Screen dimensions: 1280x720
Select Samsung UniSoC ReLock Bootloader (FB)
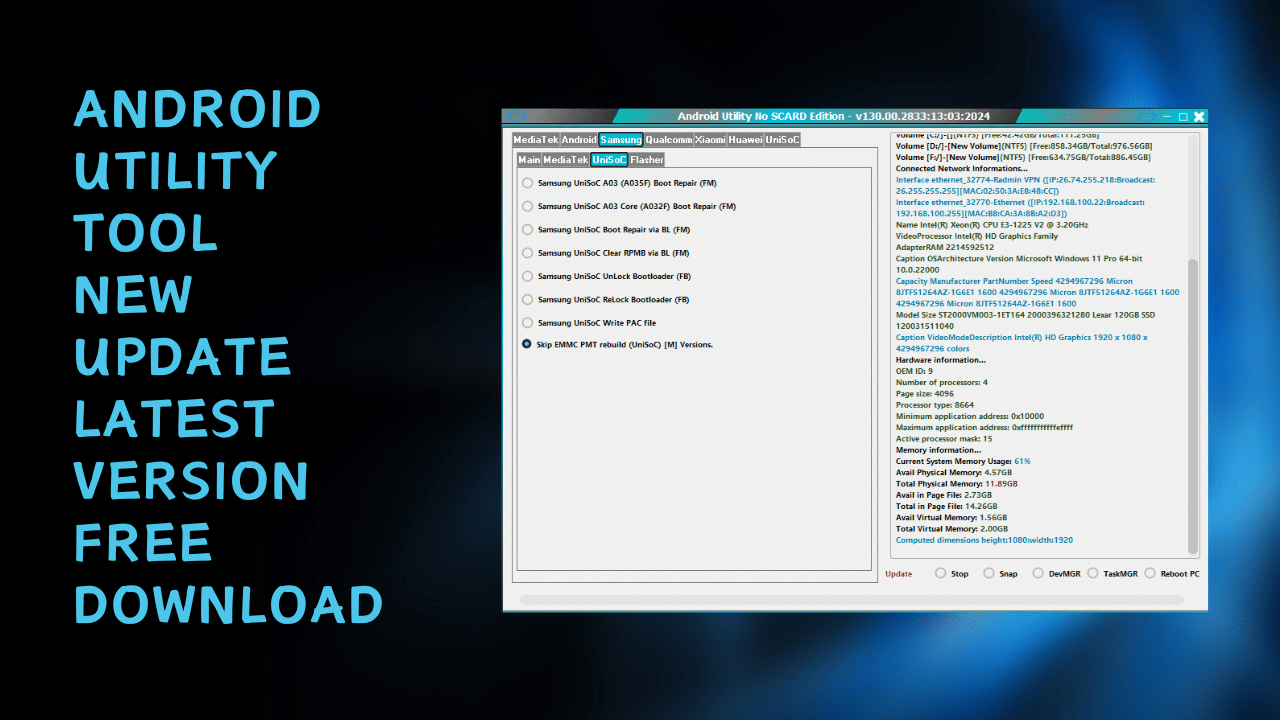[x=527, y=299]
